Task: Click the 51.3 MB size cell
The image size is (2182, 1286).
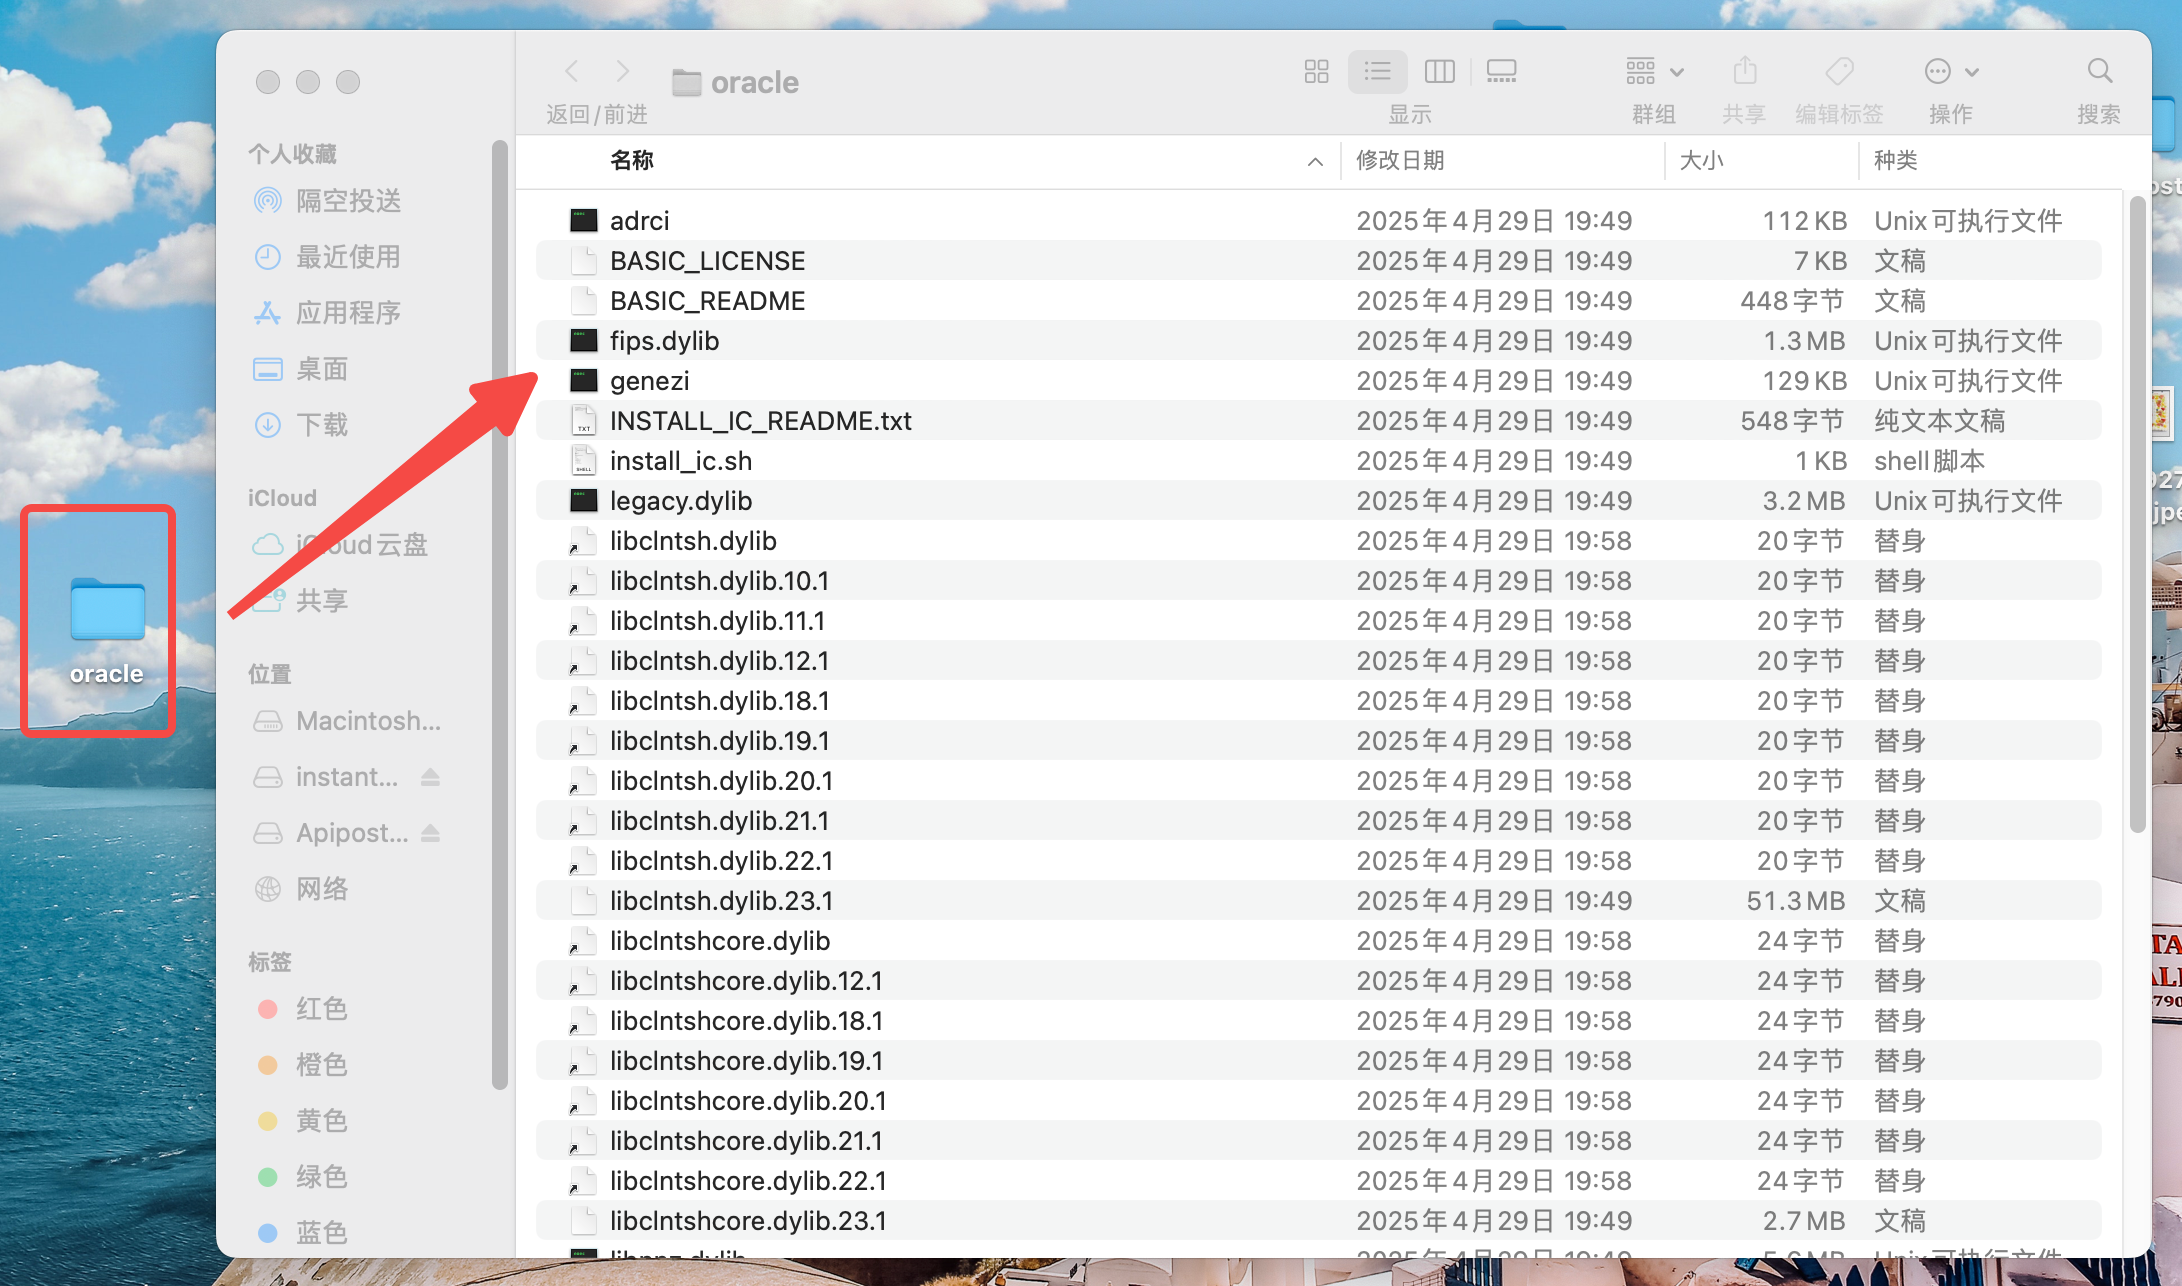Action: click(1795, 901)
